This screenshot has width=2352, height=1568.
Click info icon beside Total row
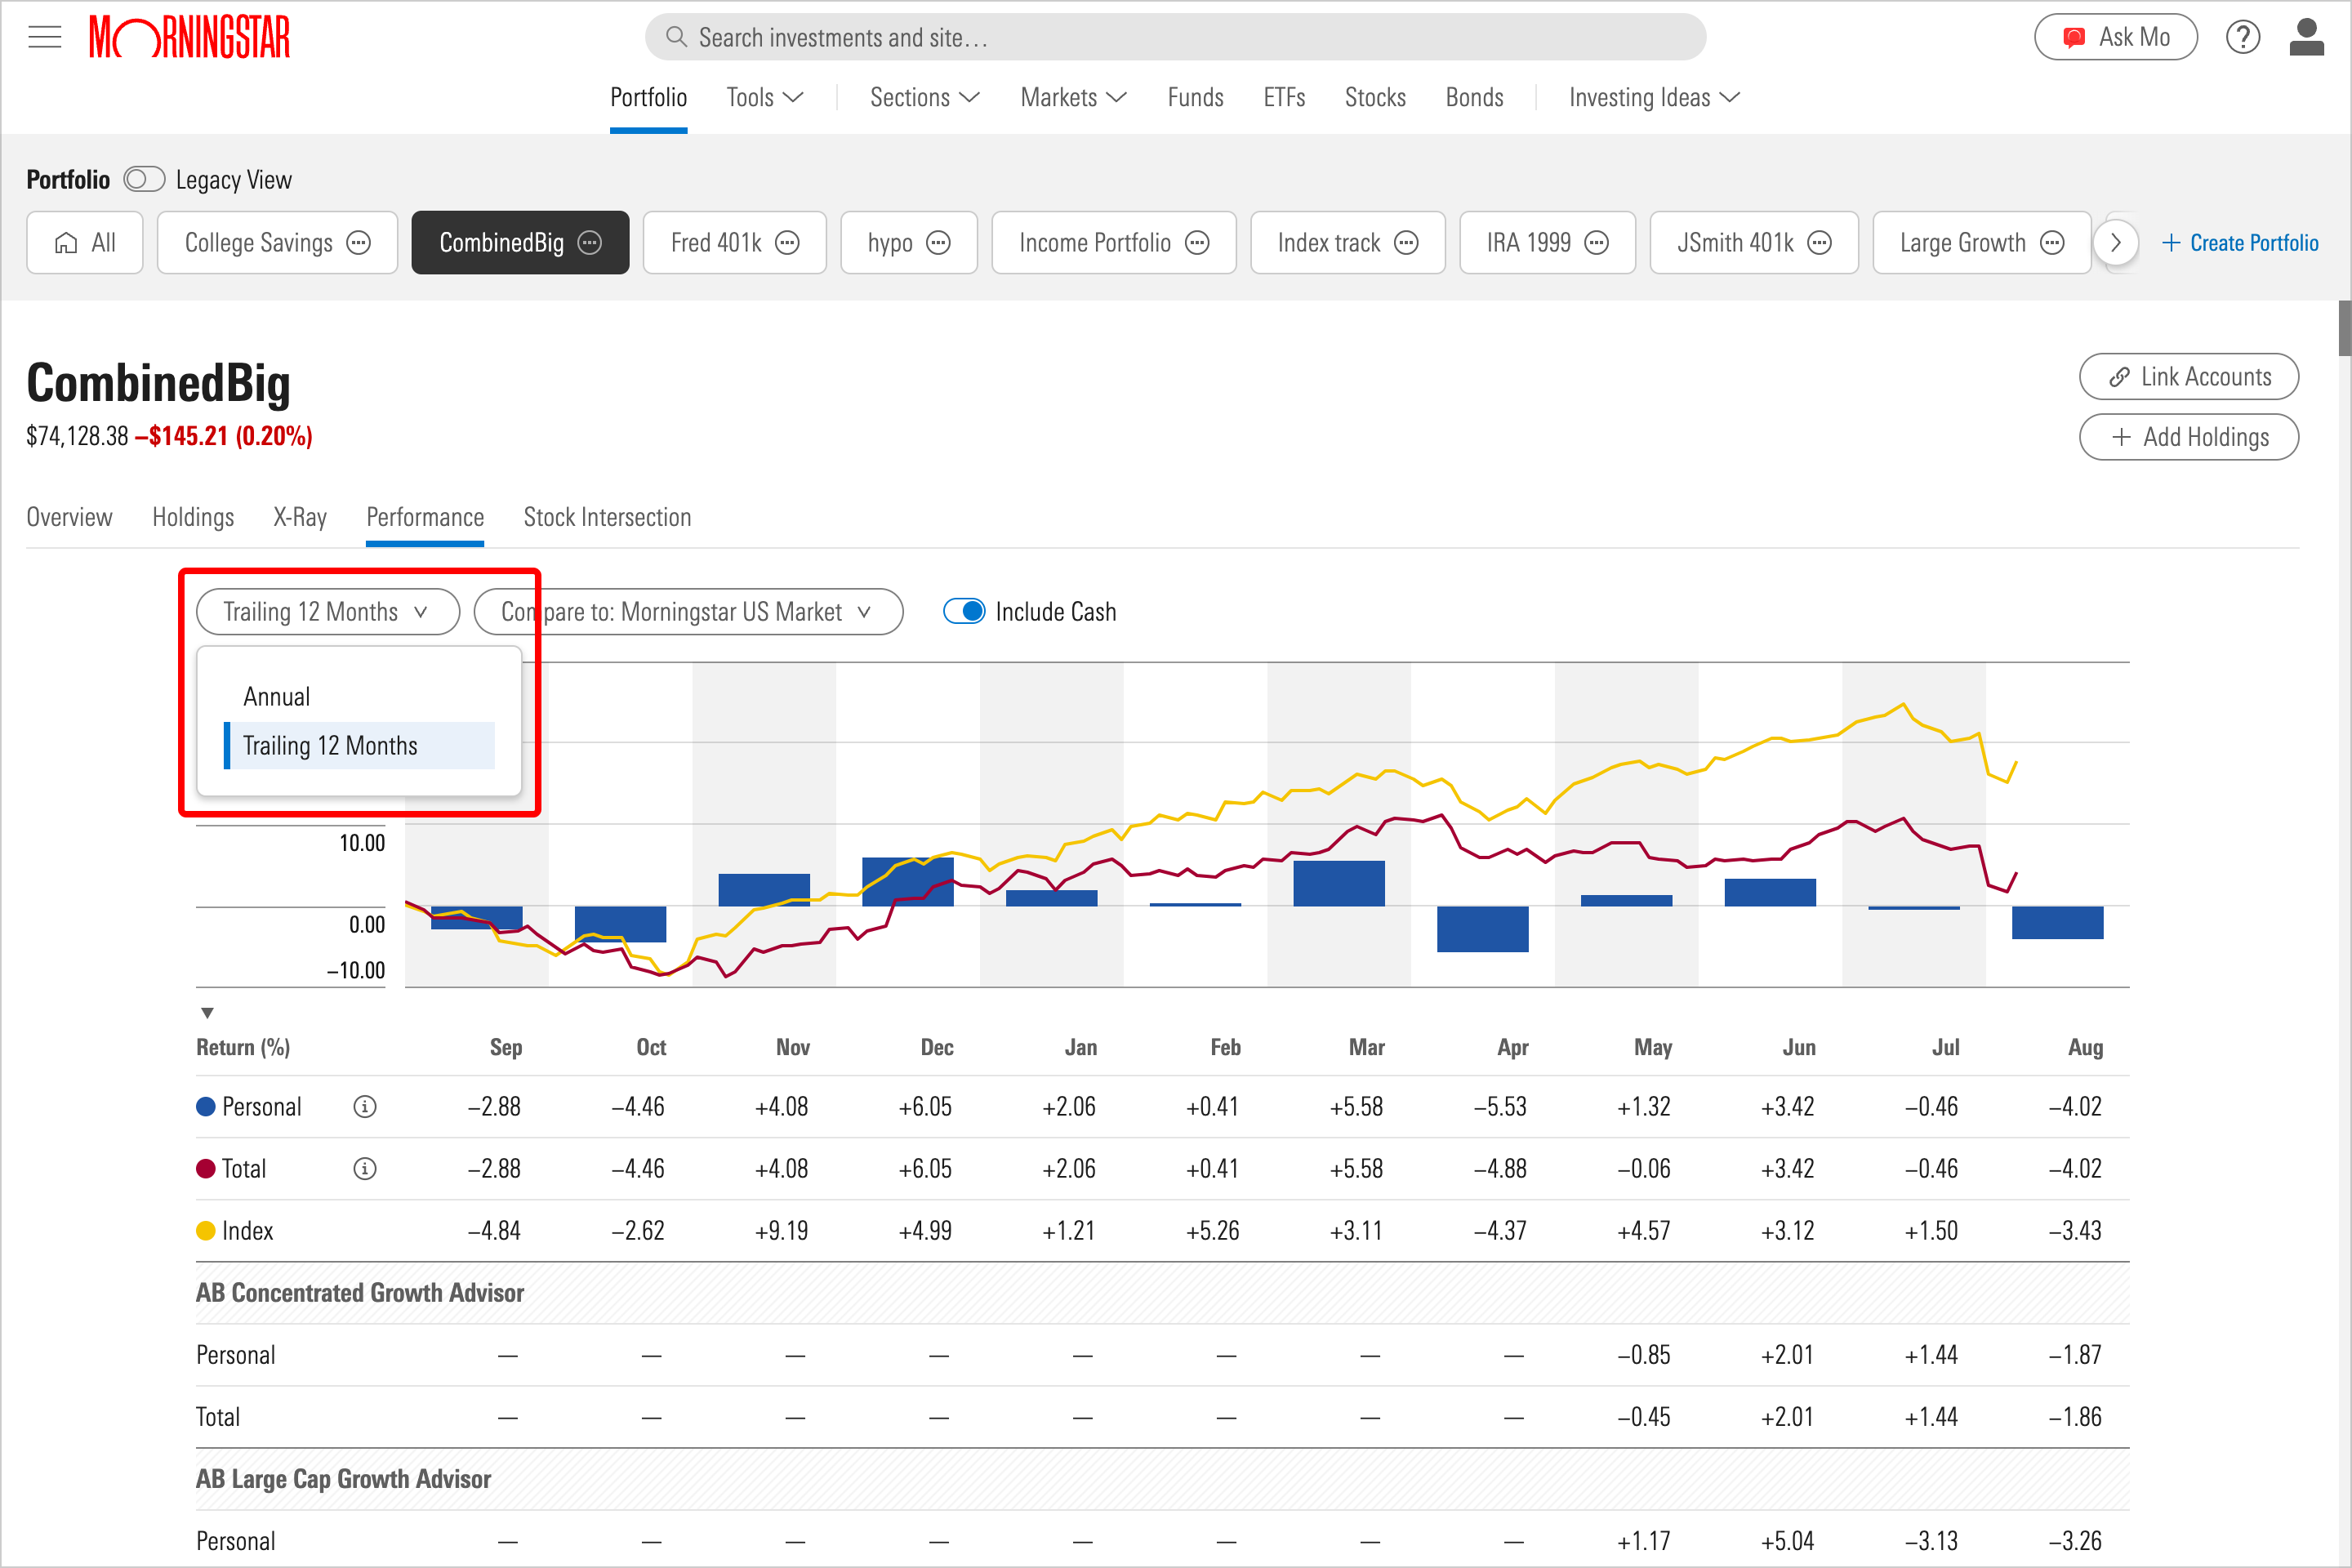coord(365,1169)
